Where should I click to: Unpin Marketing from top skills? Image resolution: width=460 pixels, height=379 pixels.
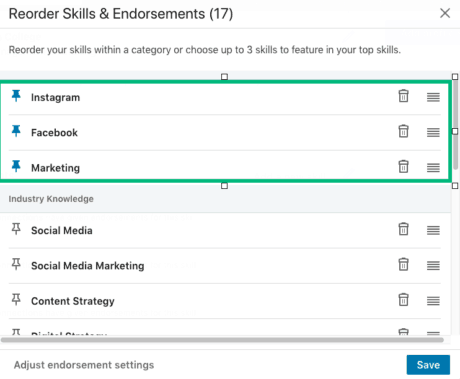[16, 166]
